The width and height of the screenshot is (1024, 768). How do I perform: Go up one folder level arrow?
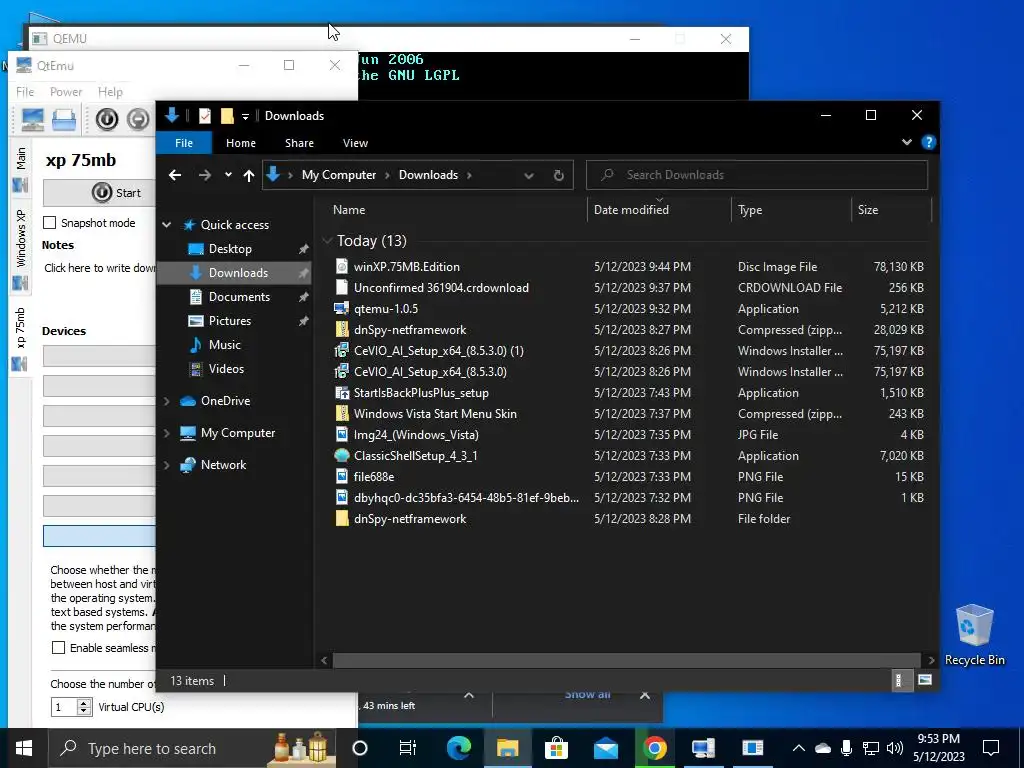pyautogui.click(x=249, y=175)
